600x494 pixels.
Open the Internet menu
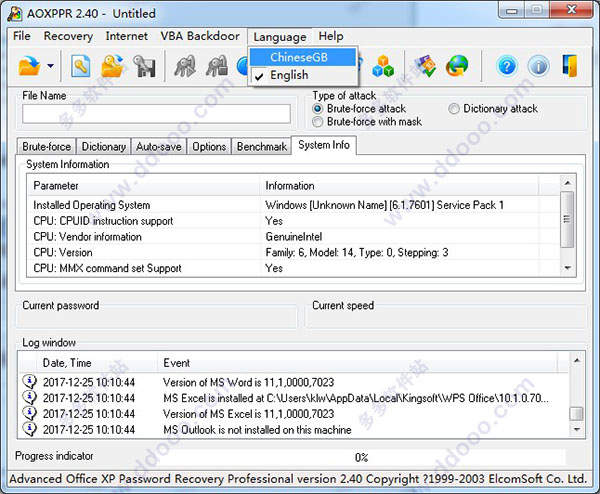point(126,36)
